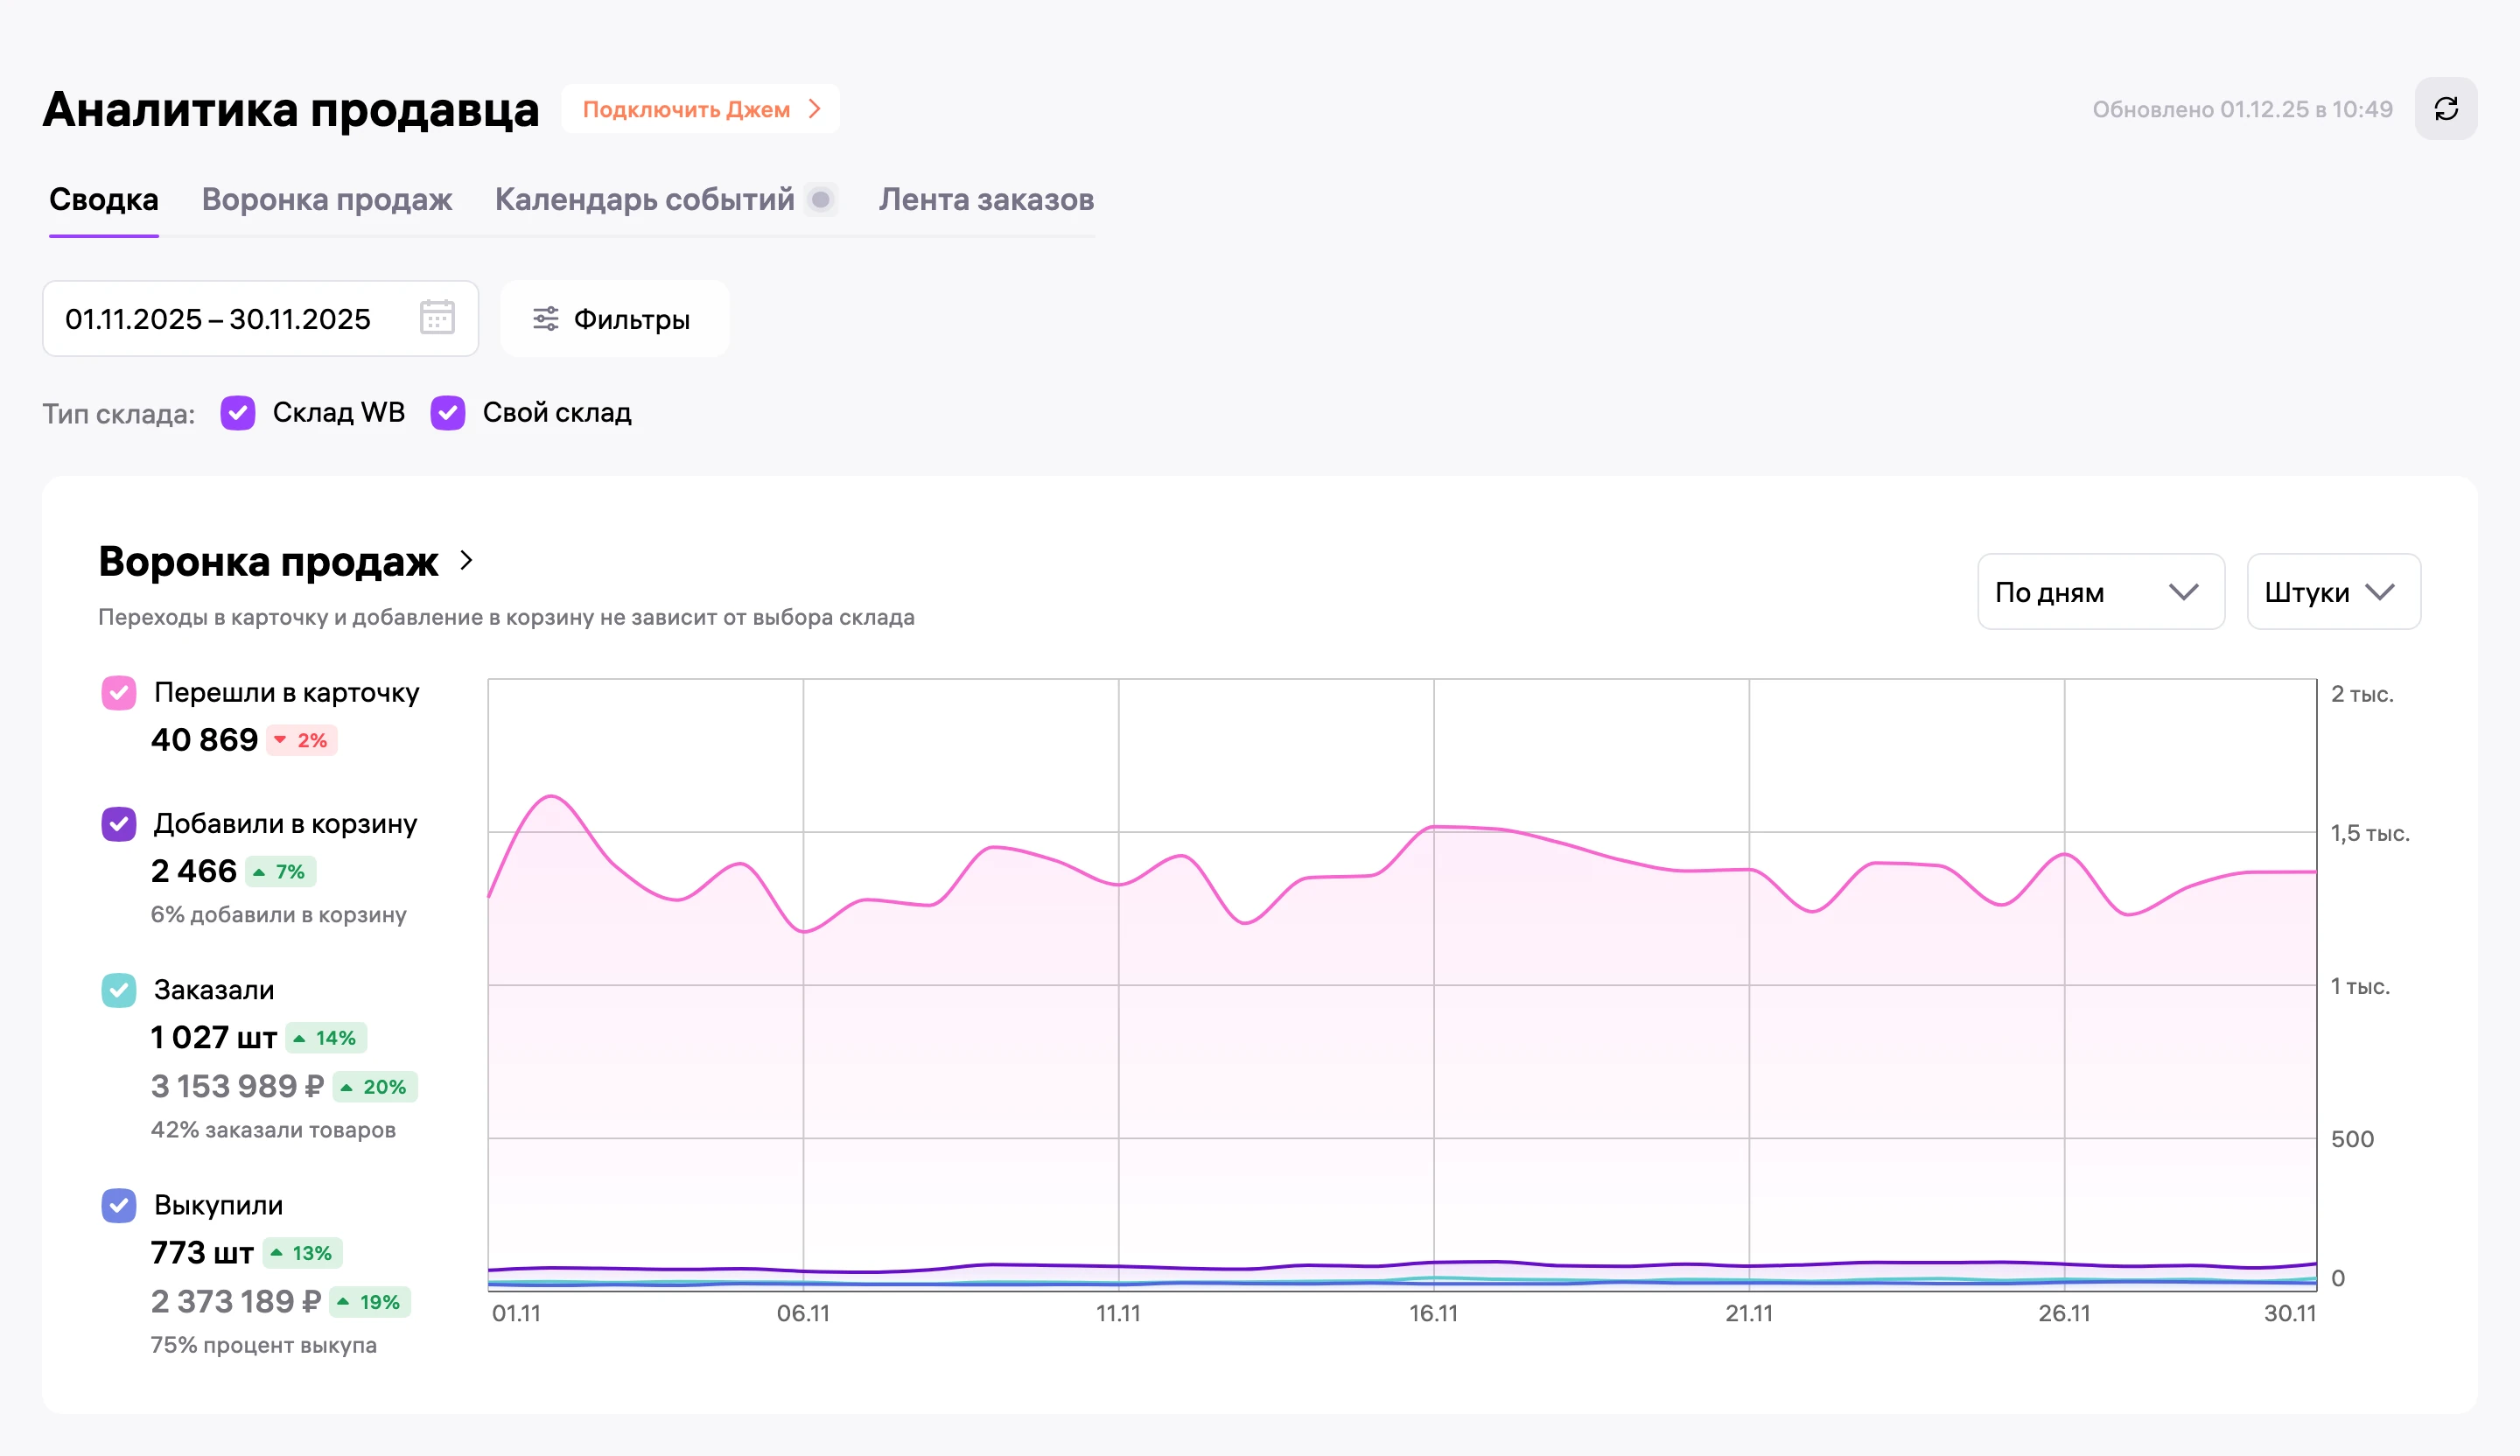Open the Штуки units dropdown

(2333, 592)
